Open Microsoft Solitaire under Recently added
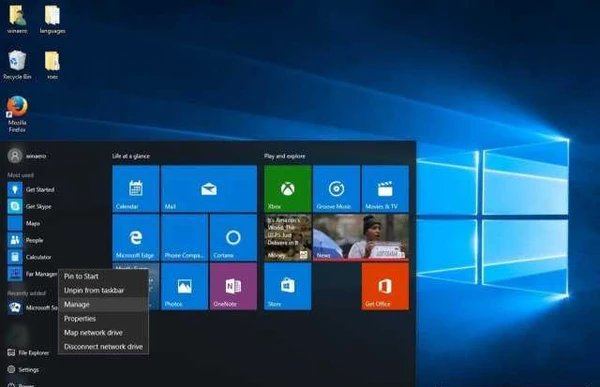Screen dimensions: 600x387 pyautogui.click(x=32, y=307)
